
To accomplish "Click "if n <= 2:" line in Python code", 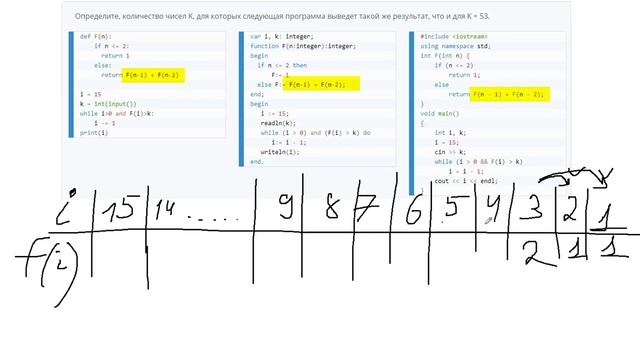I will pos(111,46).
